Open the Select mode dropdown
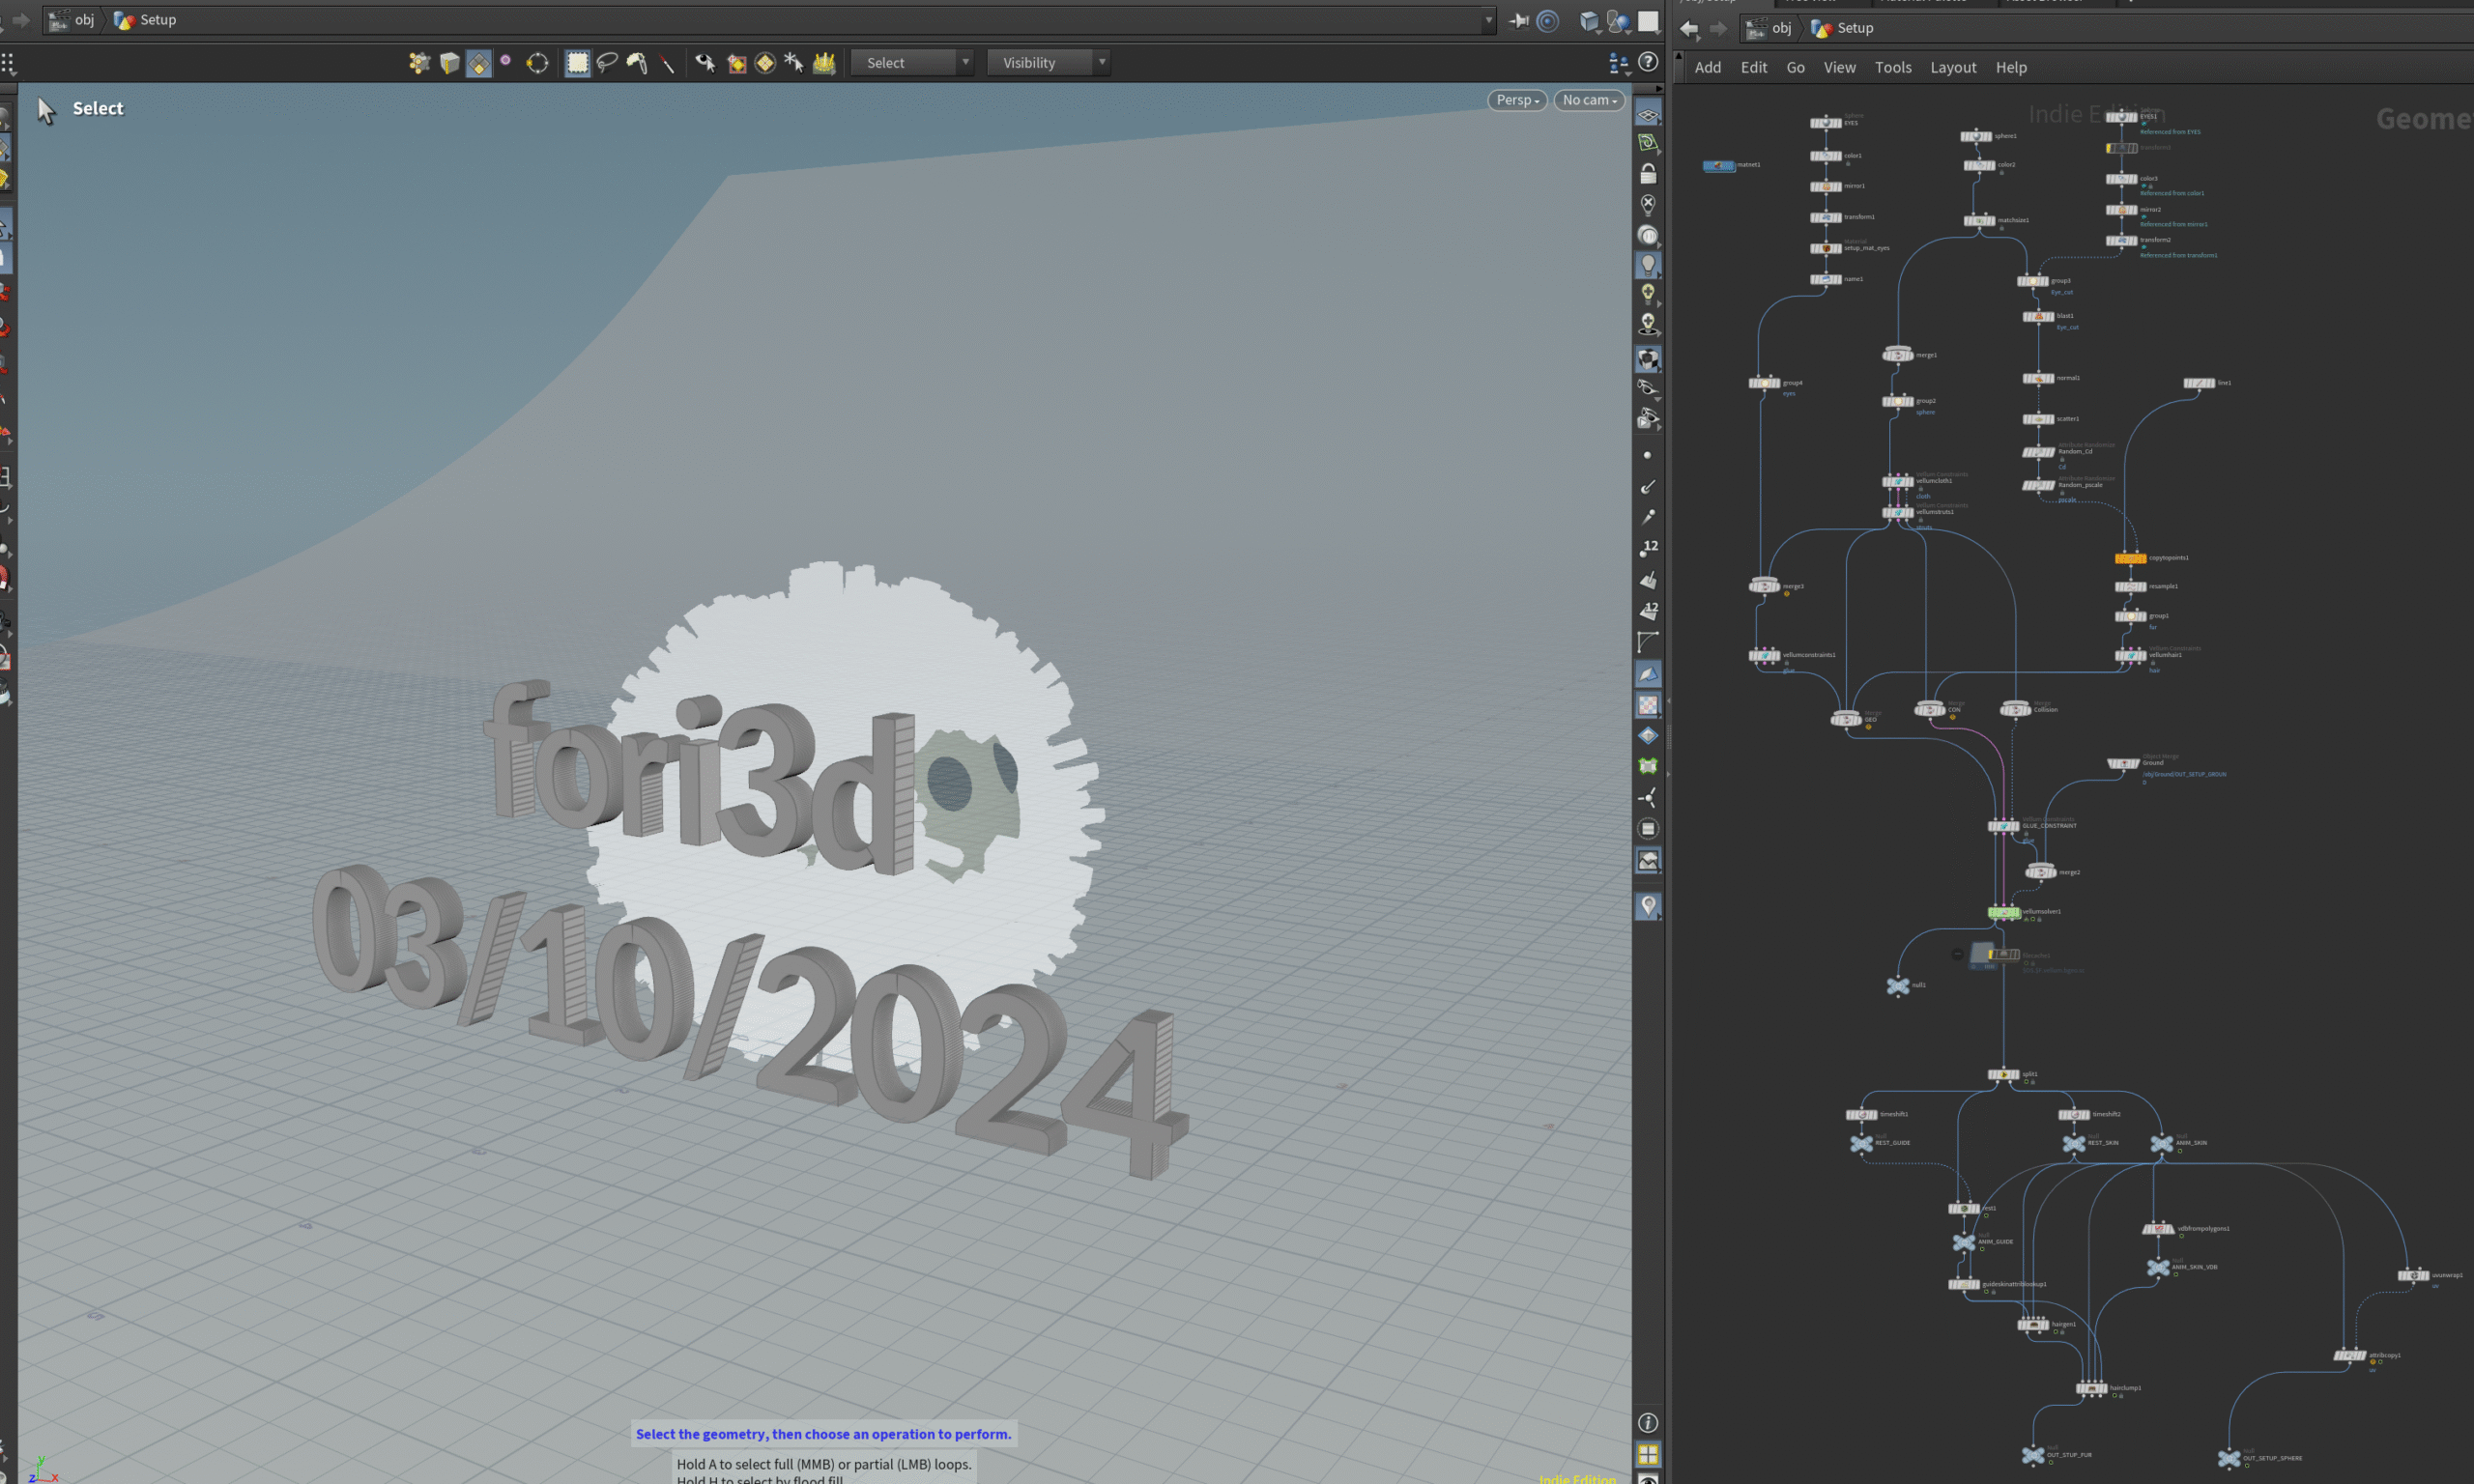 [912, 63]
